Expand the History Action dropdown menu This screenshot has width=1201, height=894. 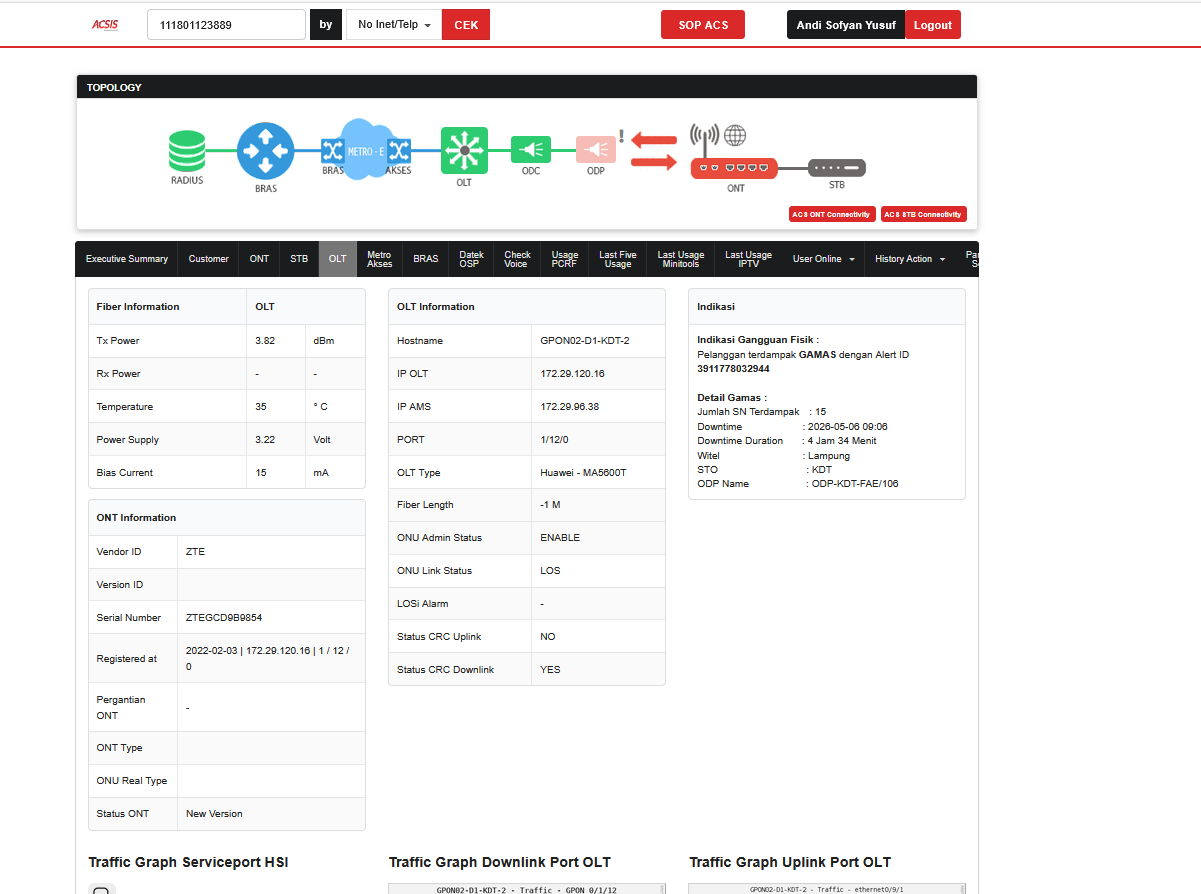click(x=910, y=259)
